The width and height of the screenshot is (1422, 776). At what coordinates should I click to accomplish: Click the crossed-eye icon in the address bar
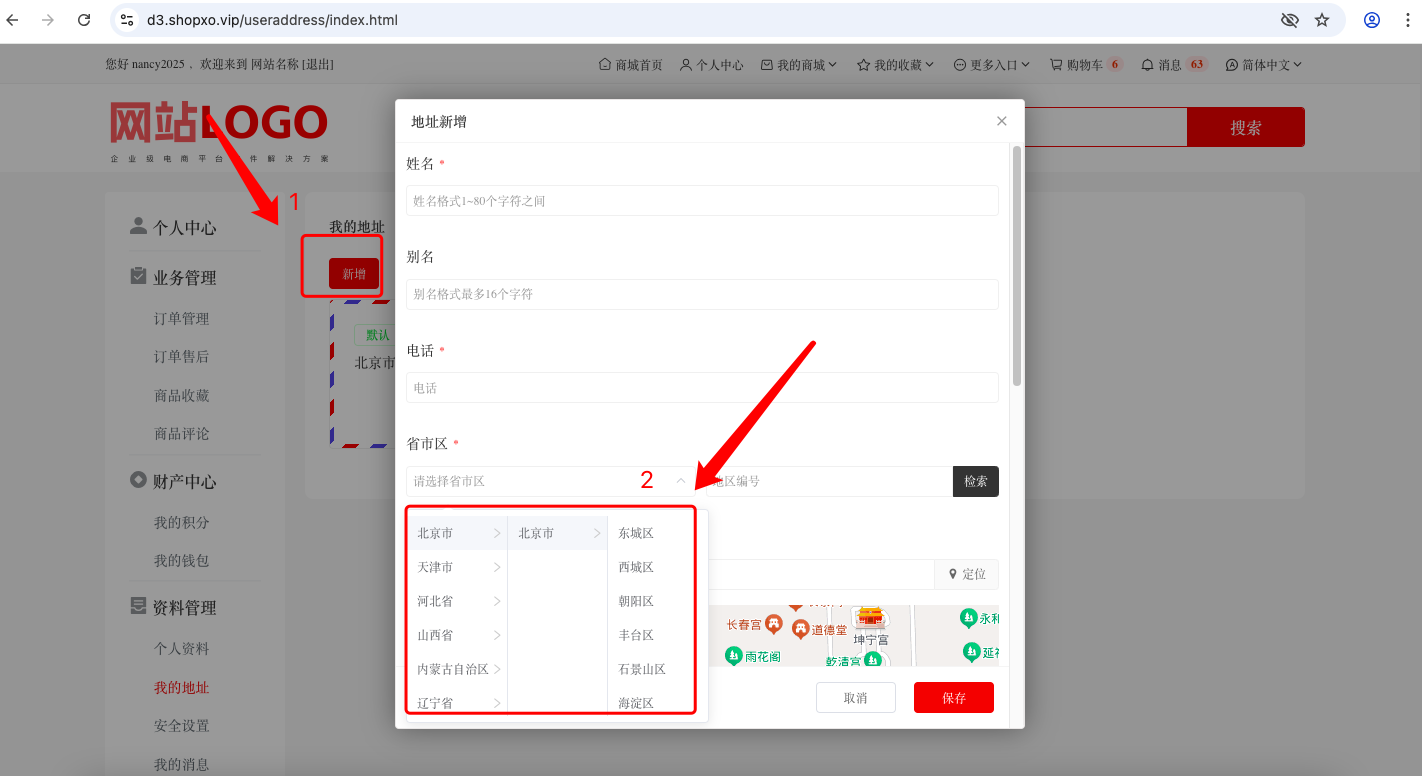1290,20
